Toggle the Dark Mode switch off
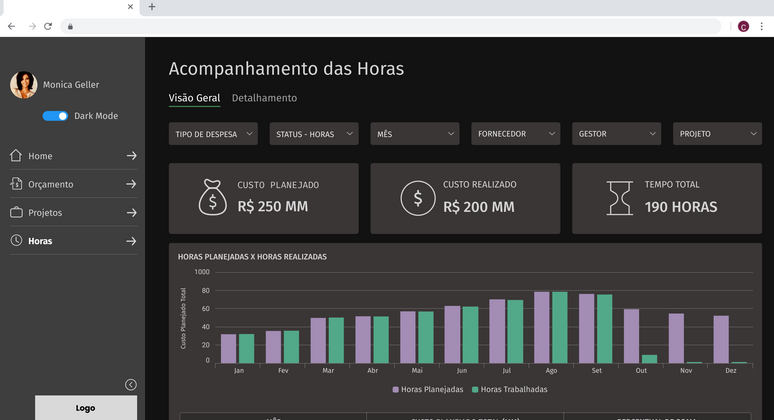Viewport: 774px width, 420px height. pyautogui.click(x=55, y=116)
